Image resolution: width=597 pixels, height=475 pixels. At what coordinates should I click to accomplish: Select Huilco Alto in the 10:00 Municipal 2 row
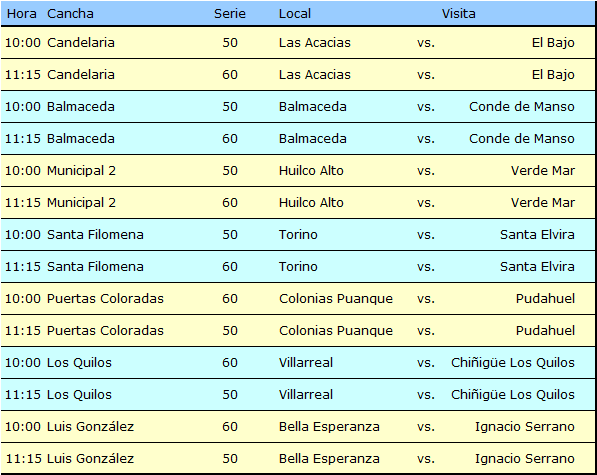[311, 171]
